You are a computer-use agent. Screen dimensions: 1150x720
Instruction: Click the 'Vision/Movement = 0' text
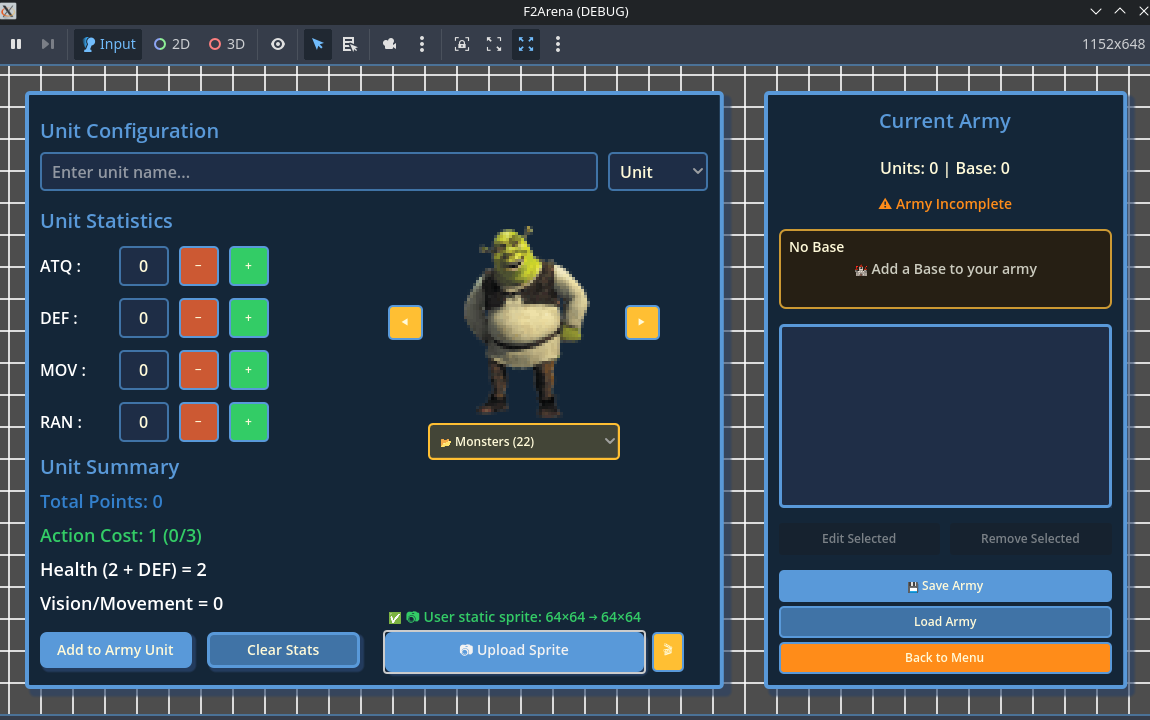(132, 603)
